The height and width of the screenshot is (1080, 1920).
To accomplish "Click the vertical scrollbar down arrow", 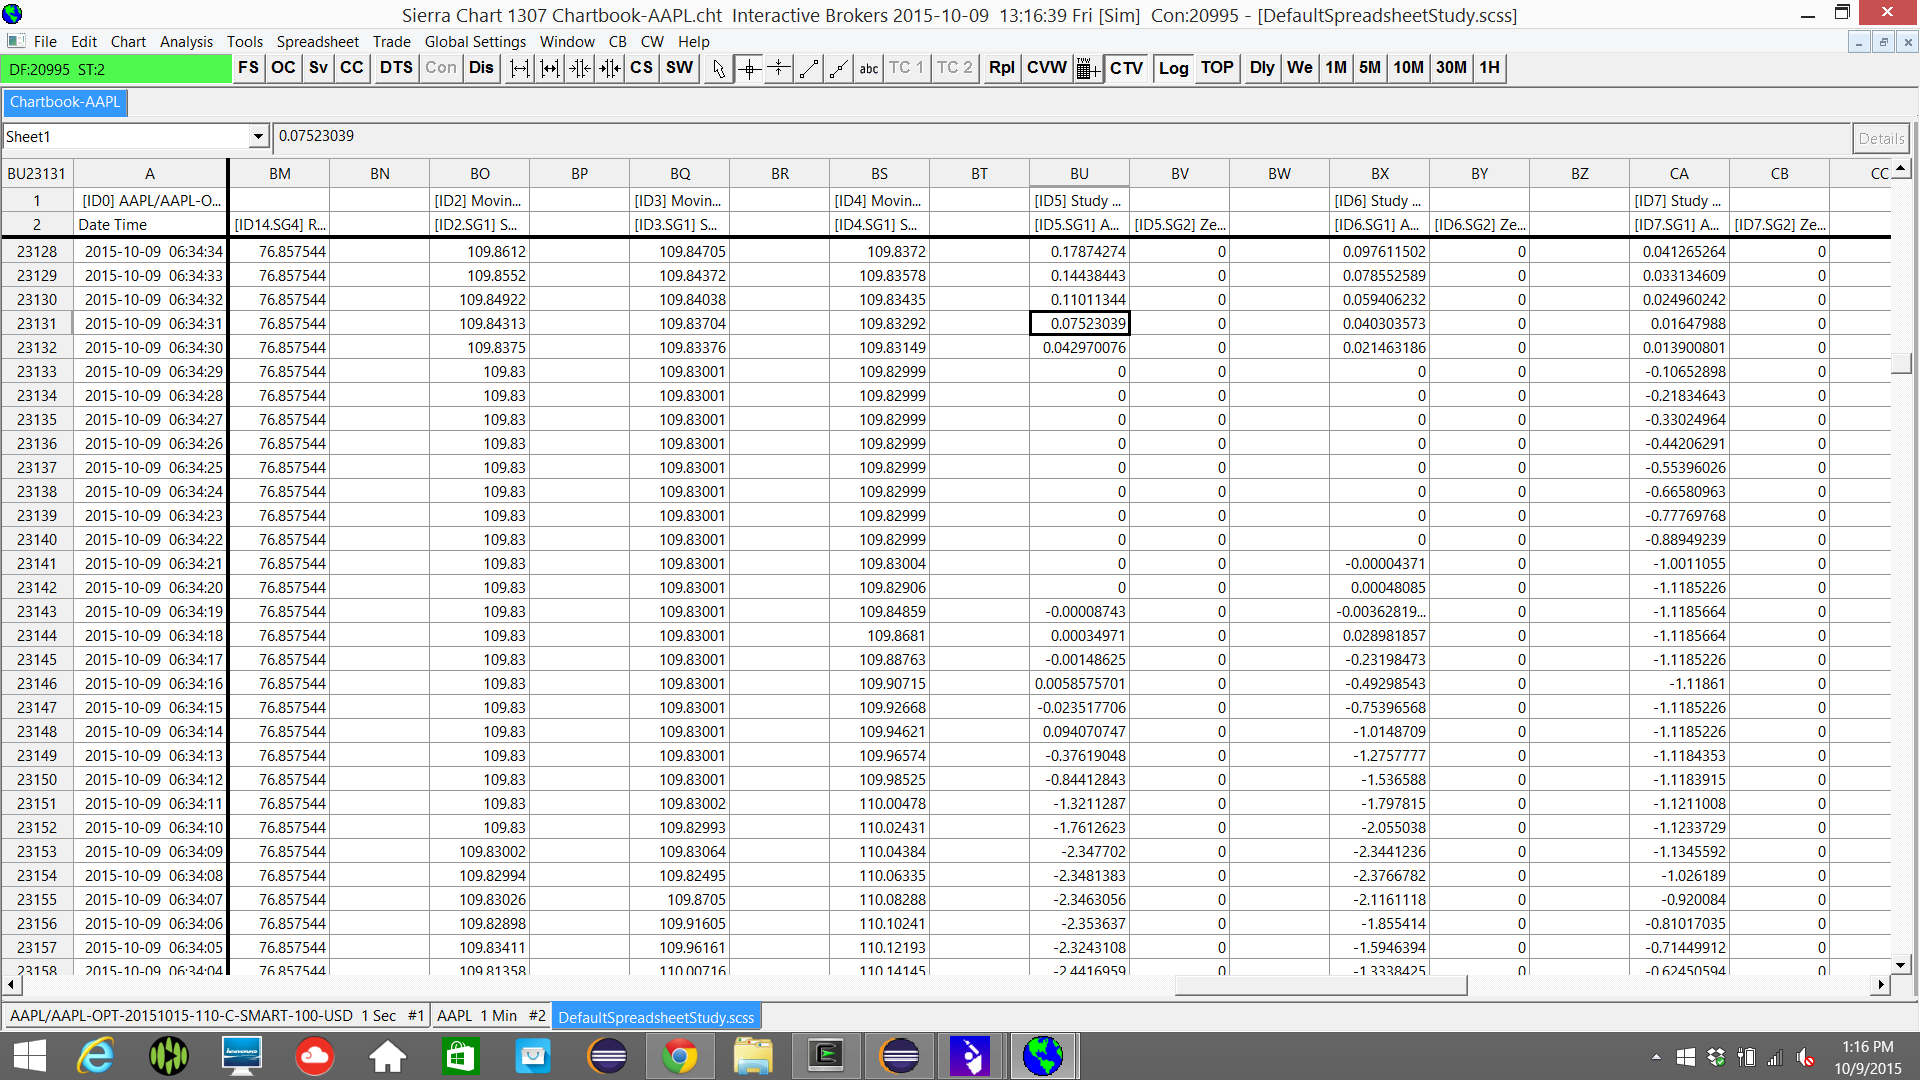I will click(x=1901, y=965).
